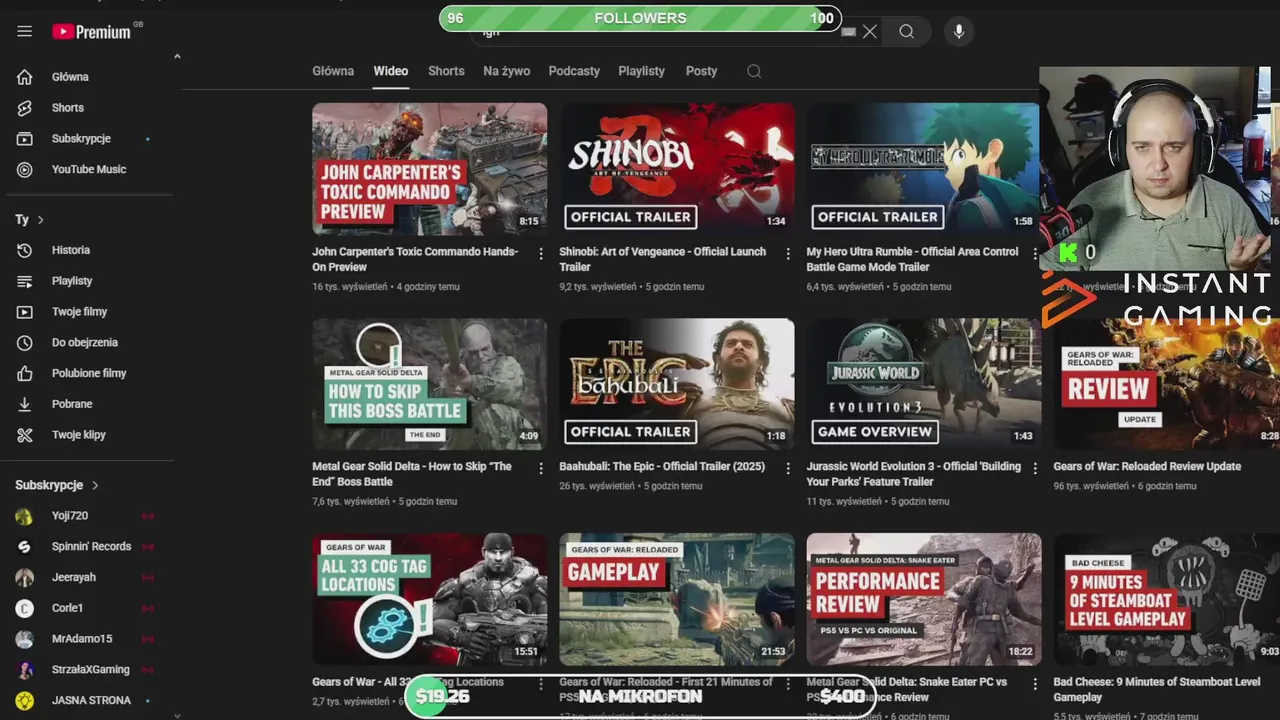Open the hamburger guide menu
Screen dimensions: 1280x720
[x=25, y=32]
